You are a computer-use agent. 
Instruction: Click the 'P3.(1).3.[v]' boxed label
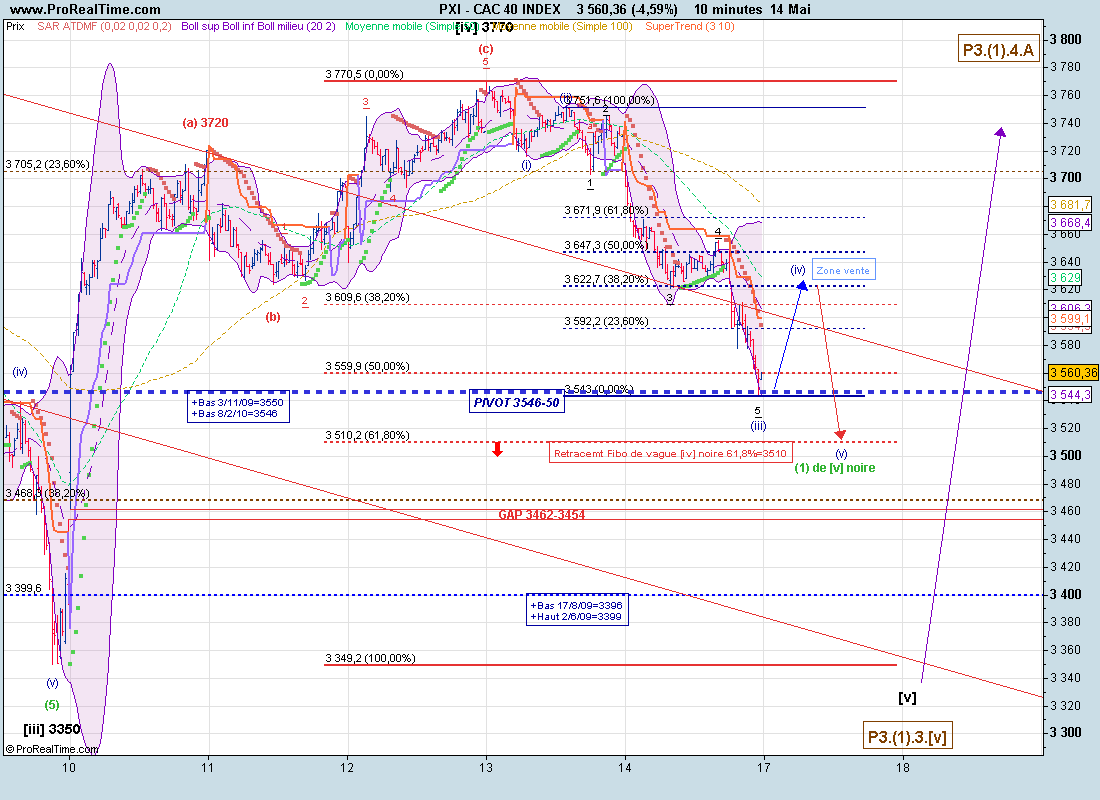tap(907, 737)
